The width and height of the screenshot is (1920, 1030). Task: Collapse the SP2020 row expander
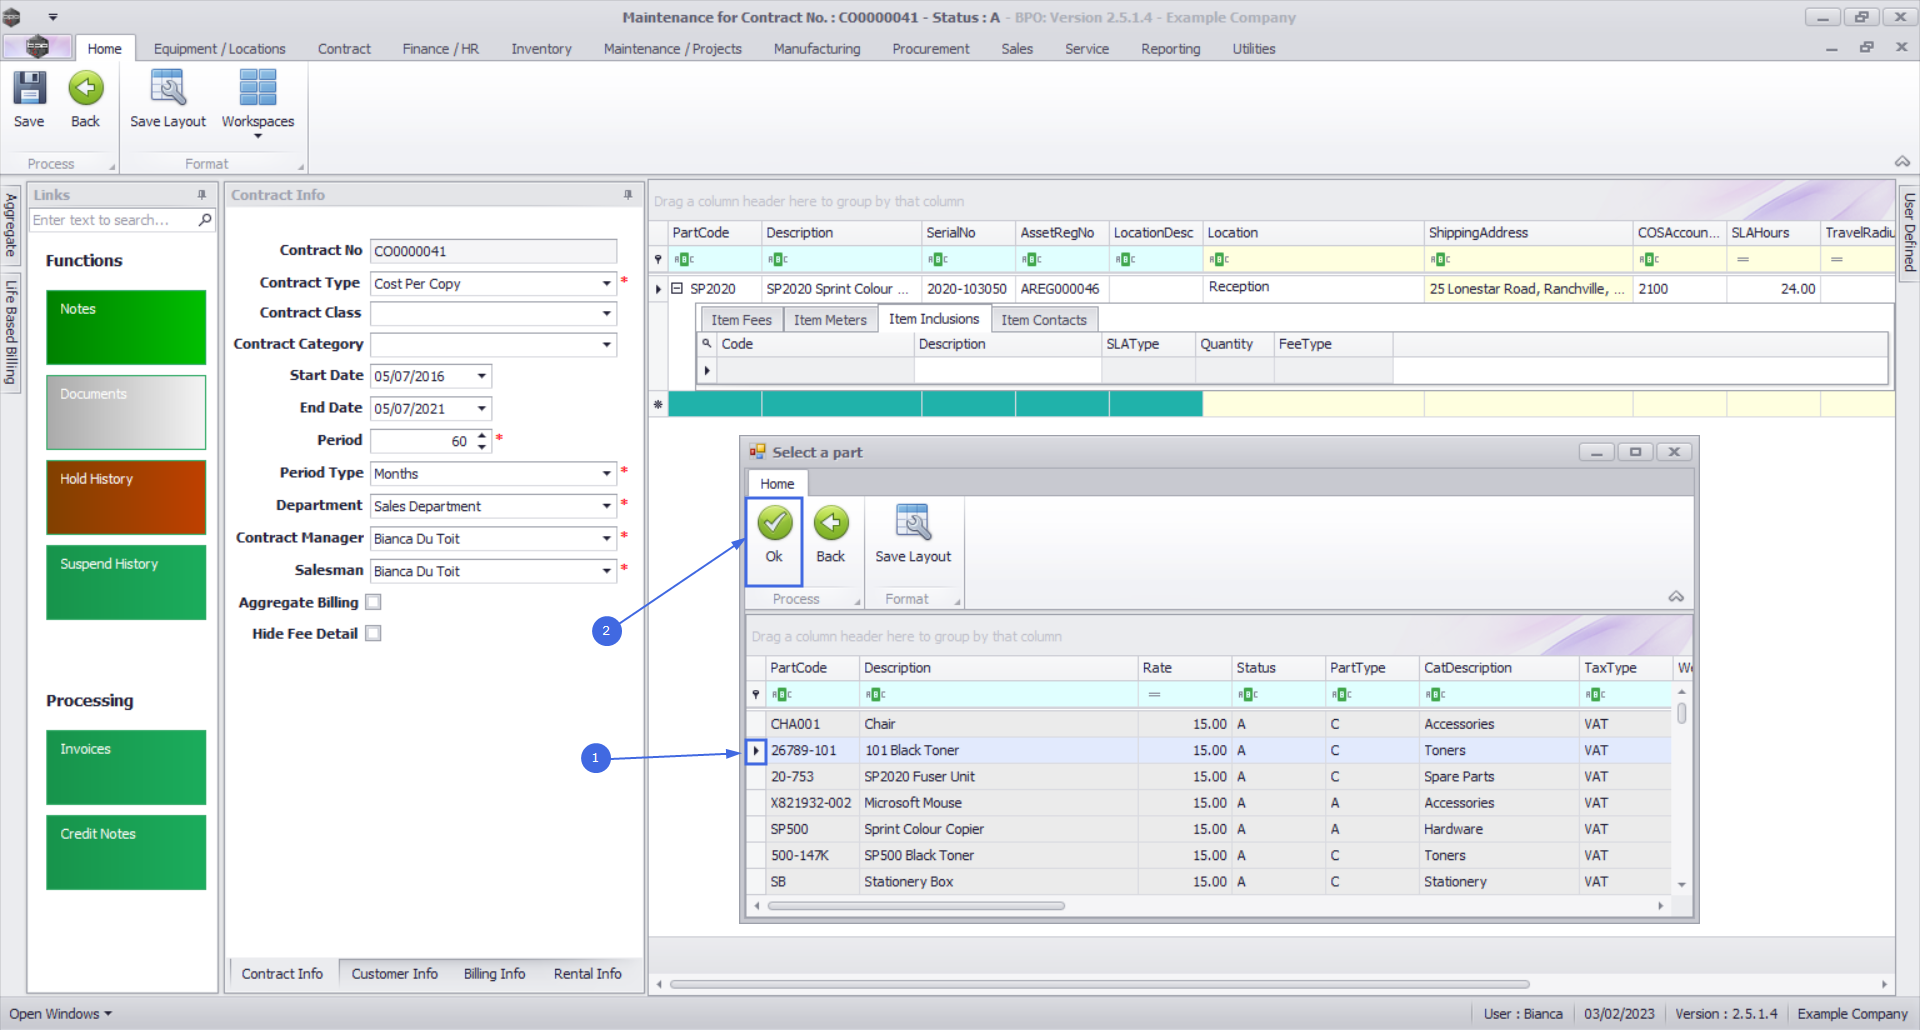[677, 289]
